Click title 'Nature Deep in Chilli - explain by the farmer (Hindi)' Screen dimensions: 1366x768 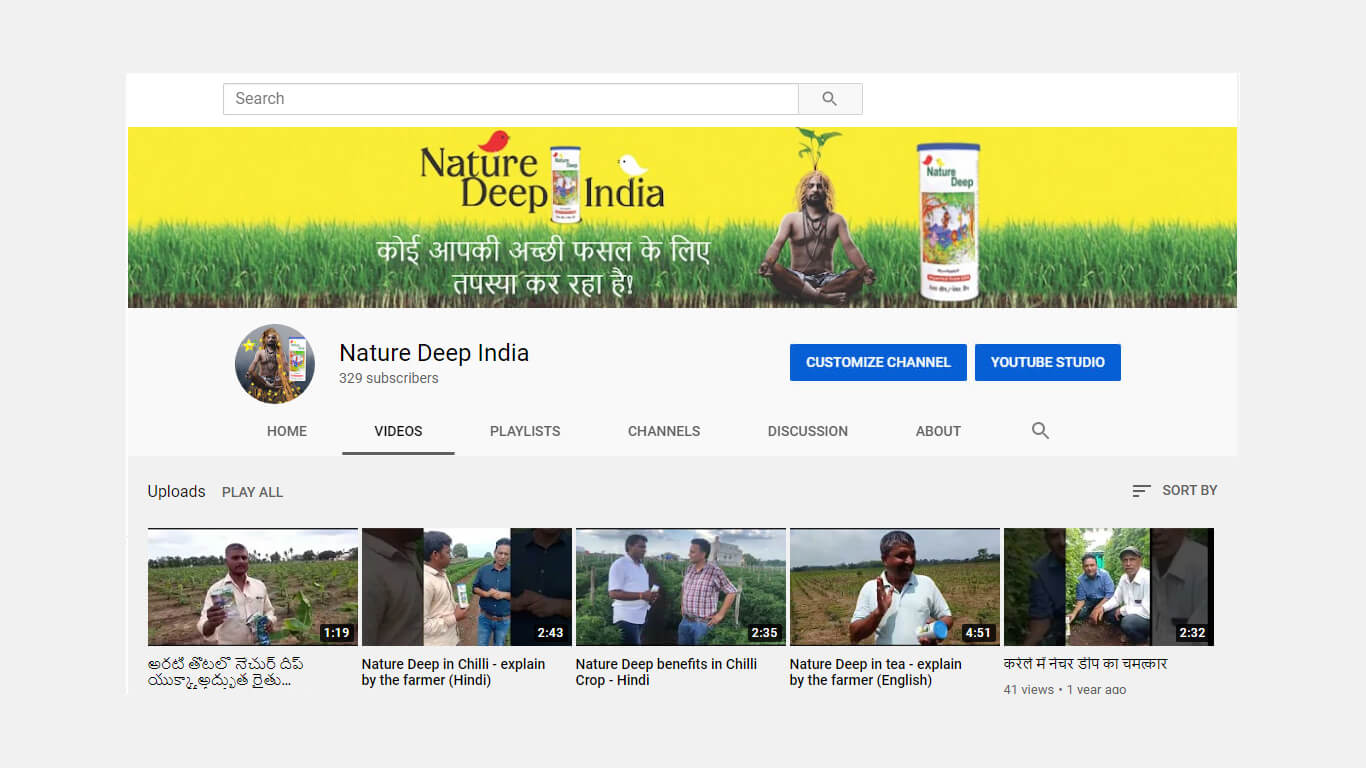pos(453,672)
